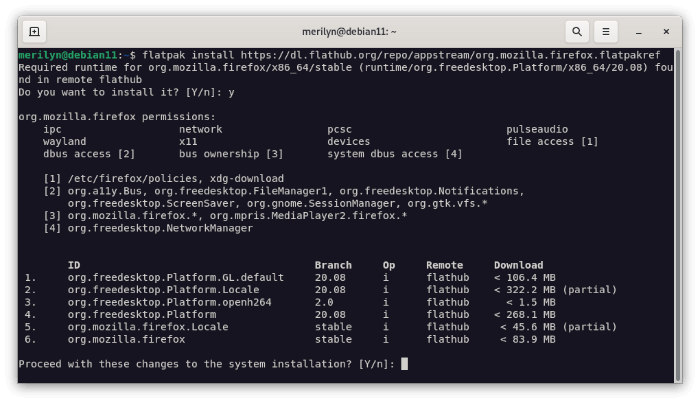The image size is (700, 400).
Task: Open the hamburger menu
Action: (x=606, y=32)
